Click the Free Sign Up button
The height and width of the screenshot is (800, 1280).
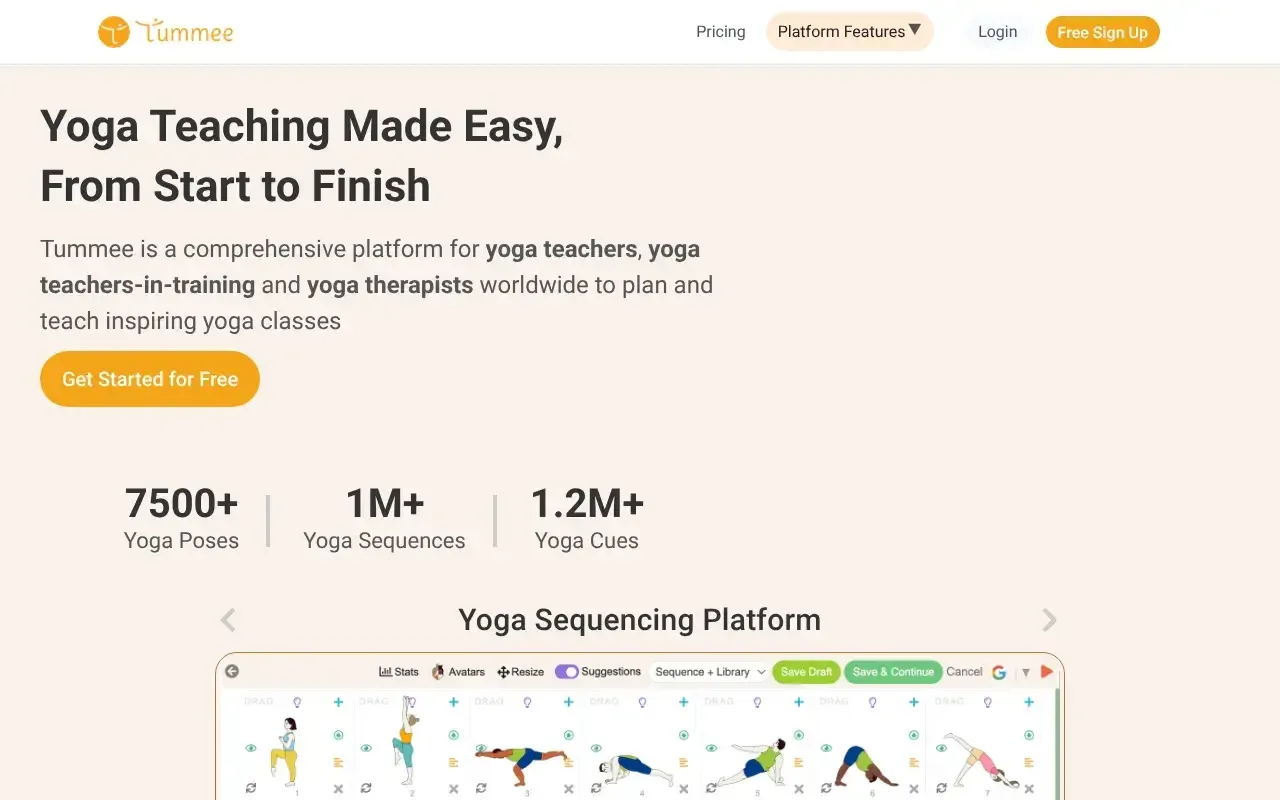[1102, 32]
